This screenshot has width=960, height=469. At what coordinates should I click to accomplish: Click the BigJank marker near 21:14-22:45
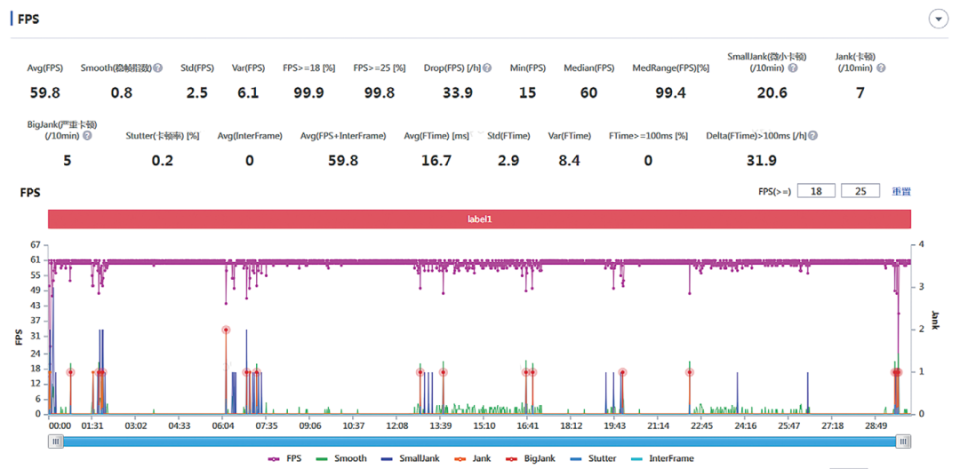tap(690, 372)
